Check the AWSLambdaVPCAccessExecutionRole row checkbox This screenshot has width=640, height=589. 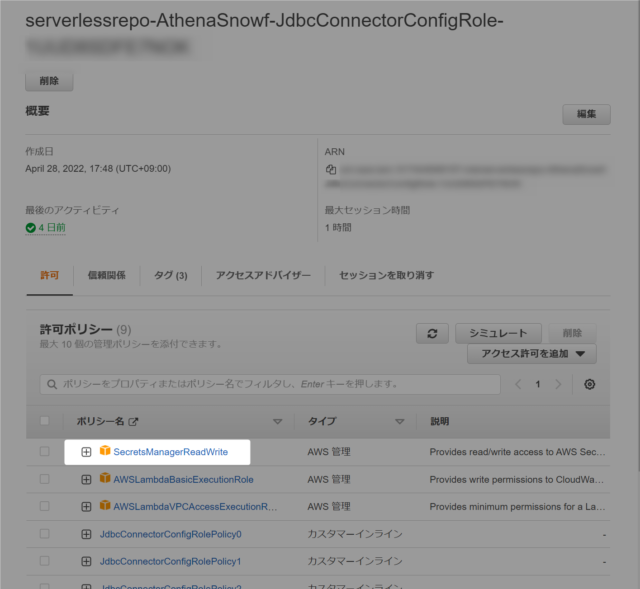tap(44, 506)
